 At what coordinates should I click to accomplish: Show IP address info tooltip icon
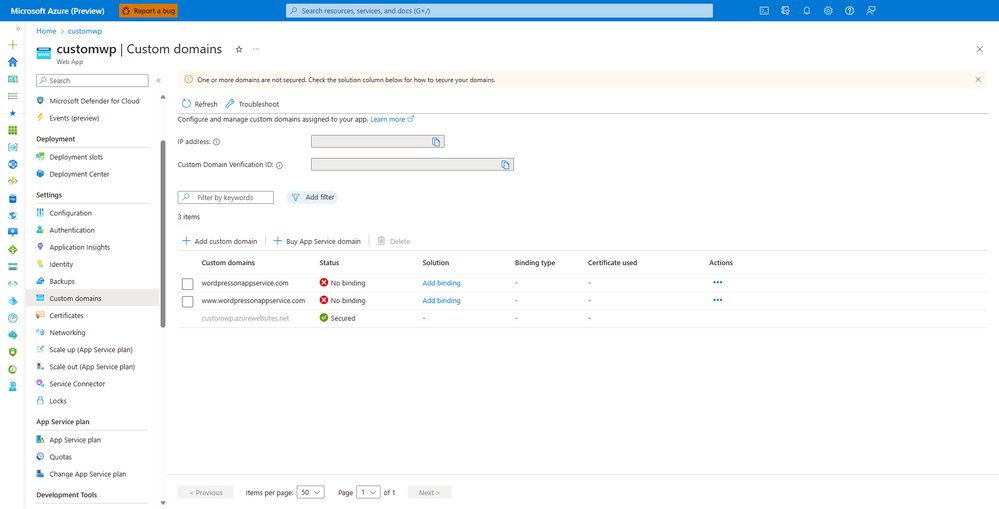[217, 142]
